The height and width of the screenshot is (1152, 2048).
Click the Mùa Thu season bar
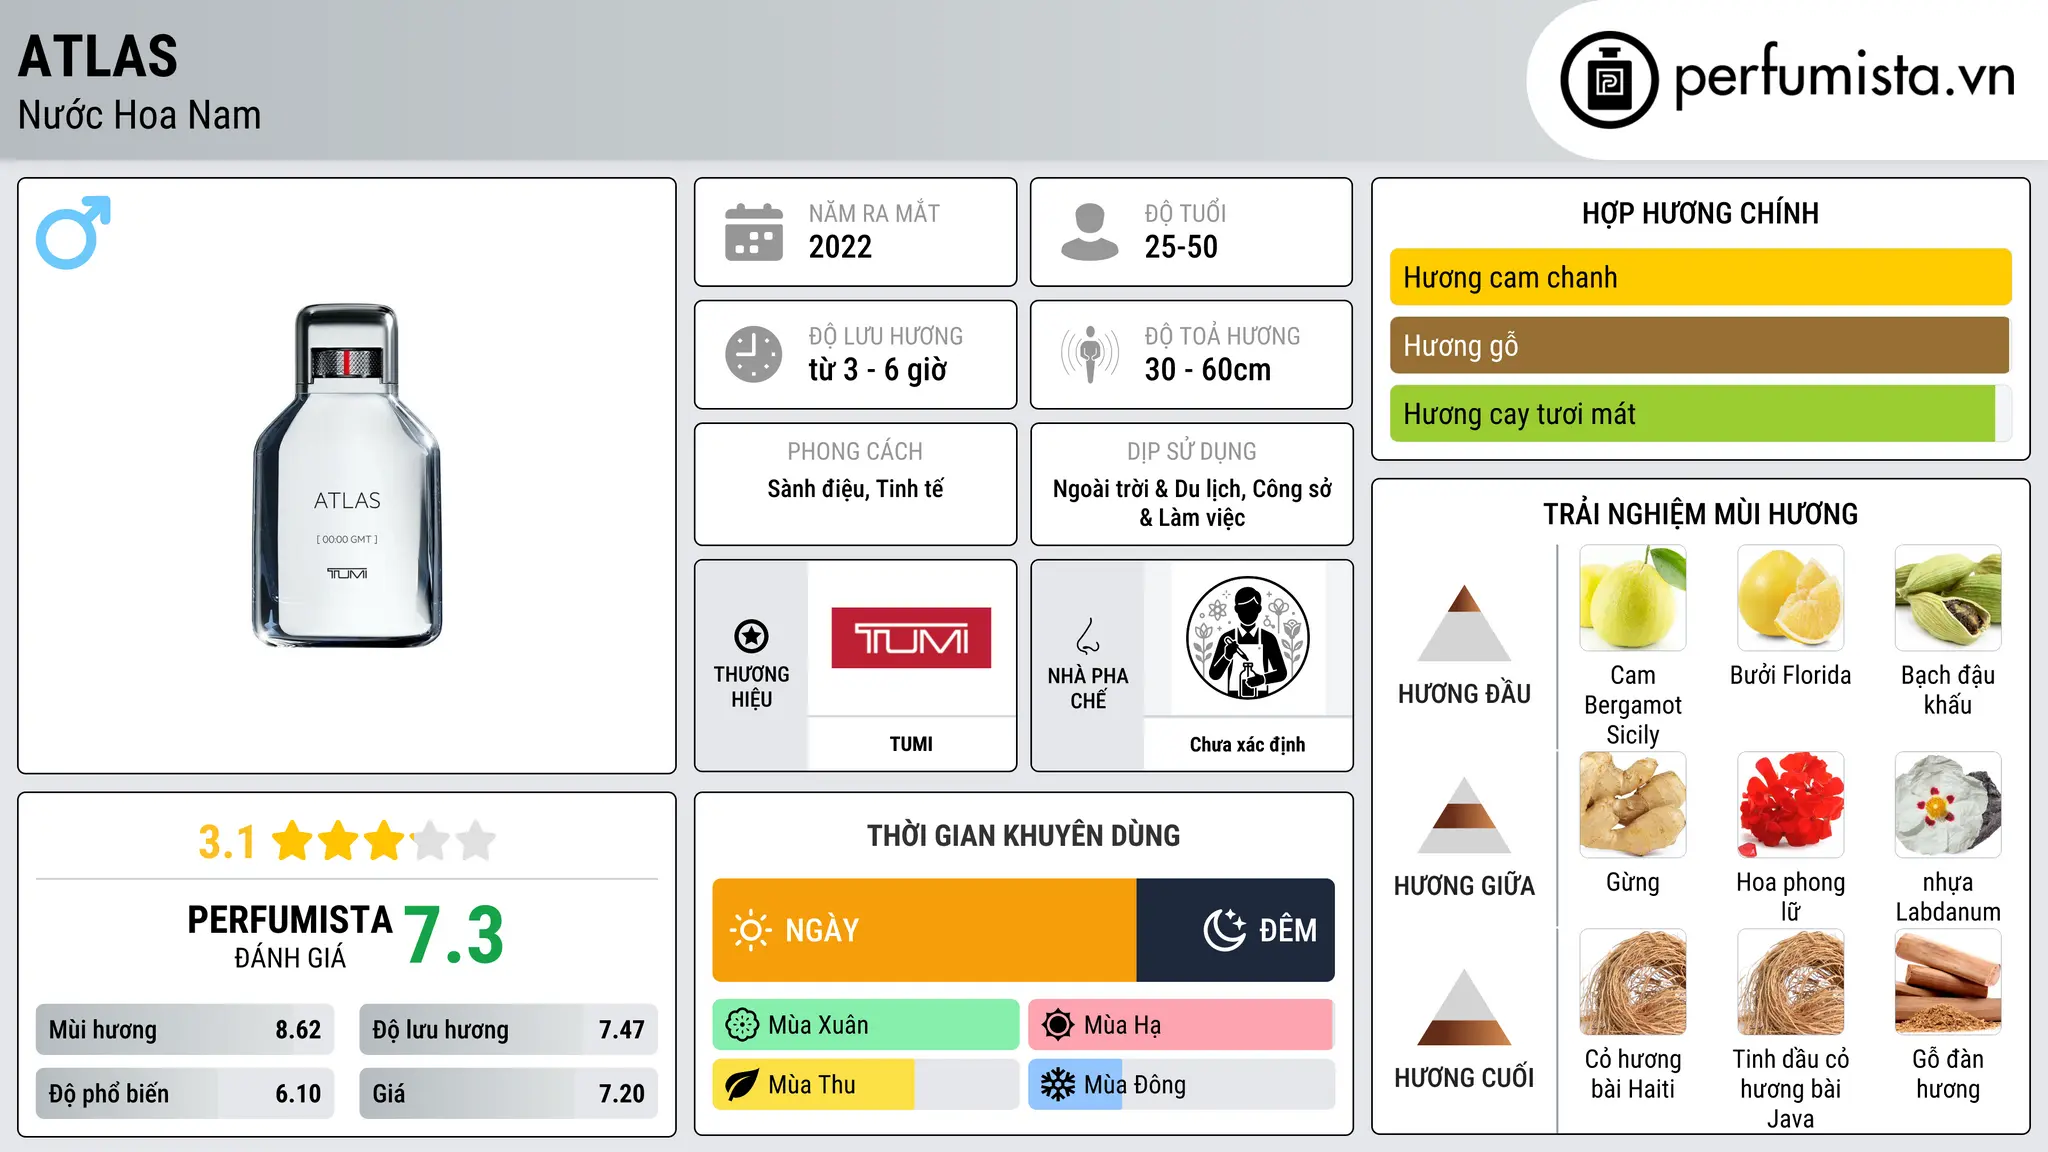pos(866,1085)
